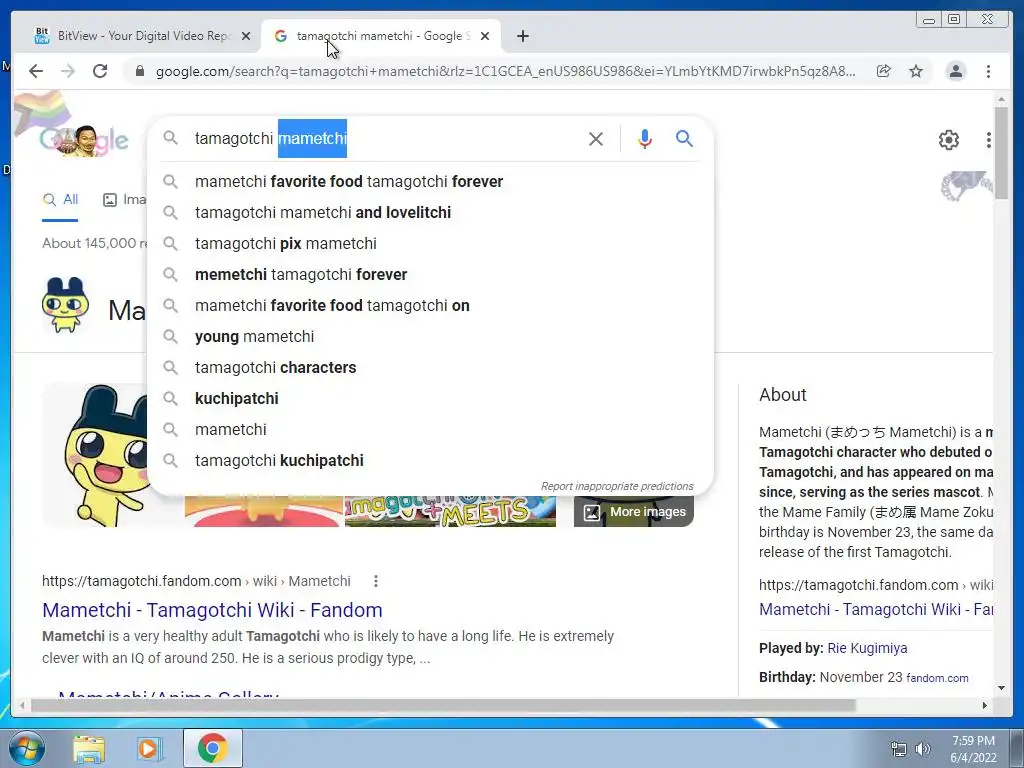This screenshot has height=768, width=1024.
Task: Clear the search box with the X
Action: click(x=596, y=139)
